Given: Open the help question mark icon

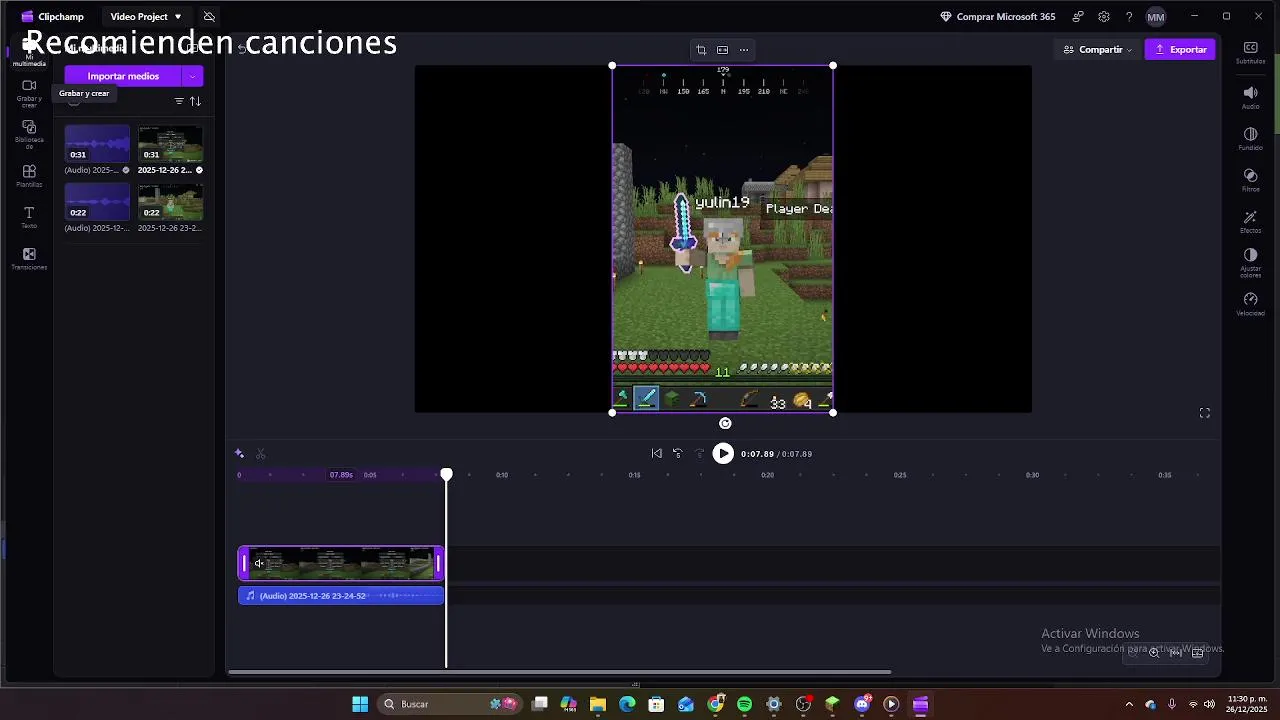Looking at the screenshot, I should click(1129, 17).
